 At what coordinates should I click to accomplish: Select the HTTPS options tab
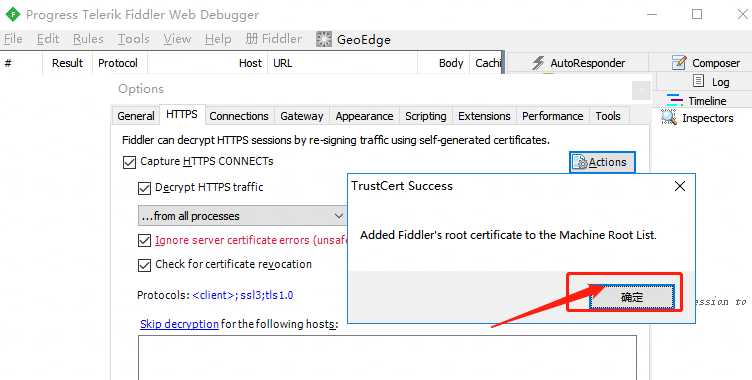point(182,115)
